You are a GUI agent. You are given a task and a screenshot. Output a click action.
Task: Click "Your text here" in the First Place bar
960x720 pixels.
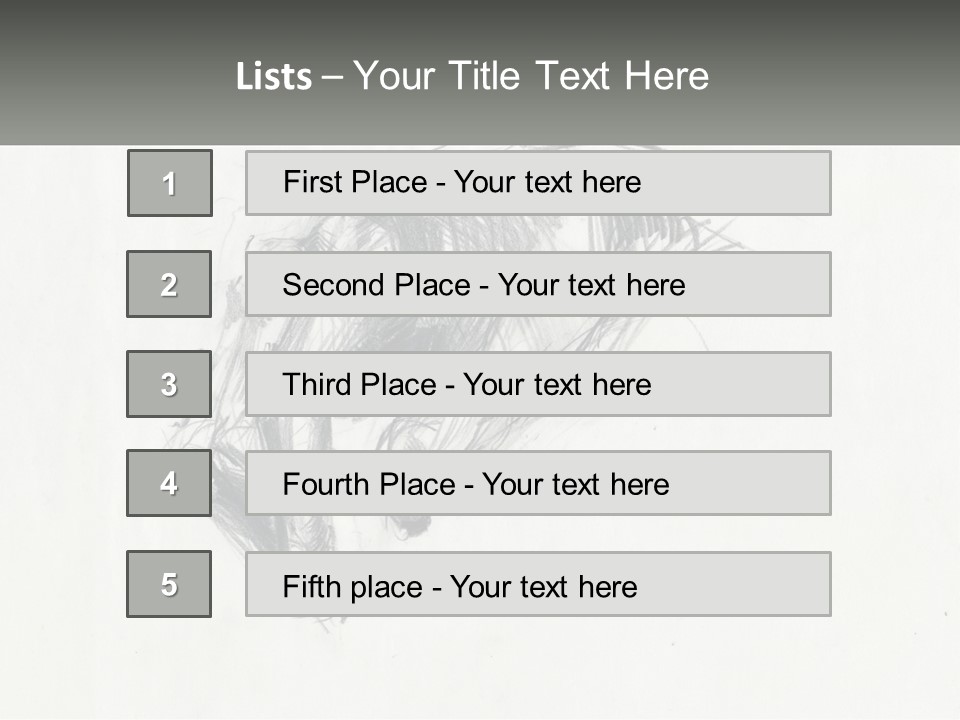pos(547,182)
